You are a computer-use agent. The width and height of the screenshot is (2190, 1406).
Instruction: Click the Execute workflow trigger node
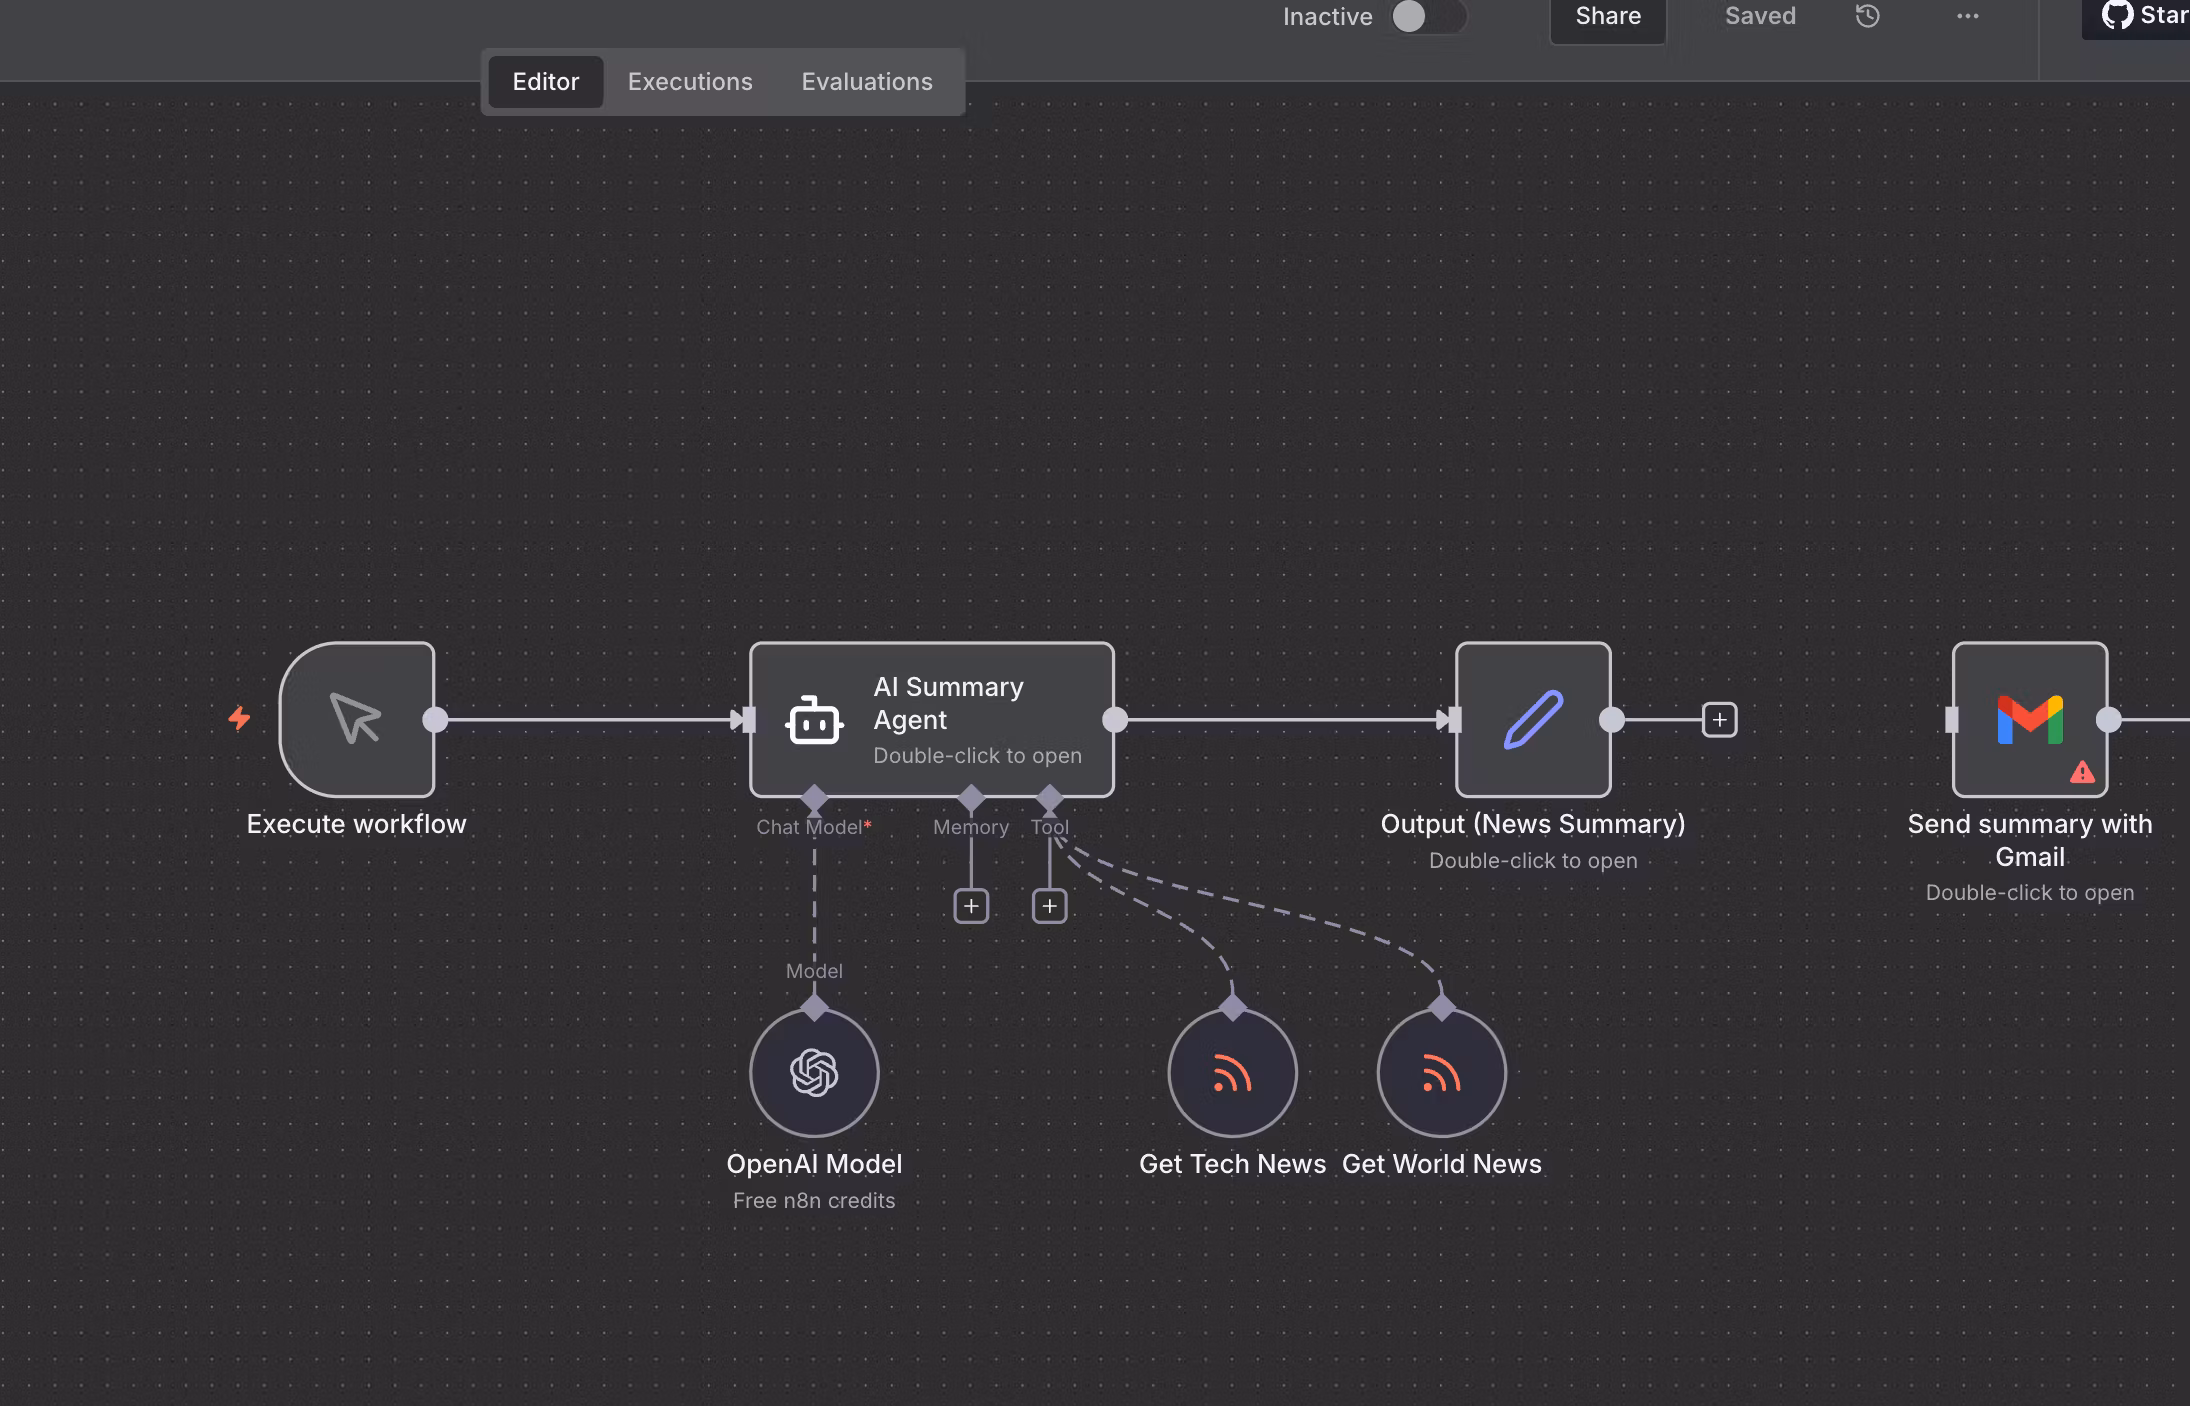coord(357,719)
